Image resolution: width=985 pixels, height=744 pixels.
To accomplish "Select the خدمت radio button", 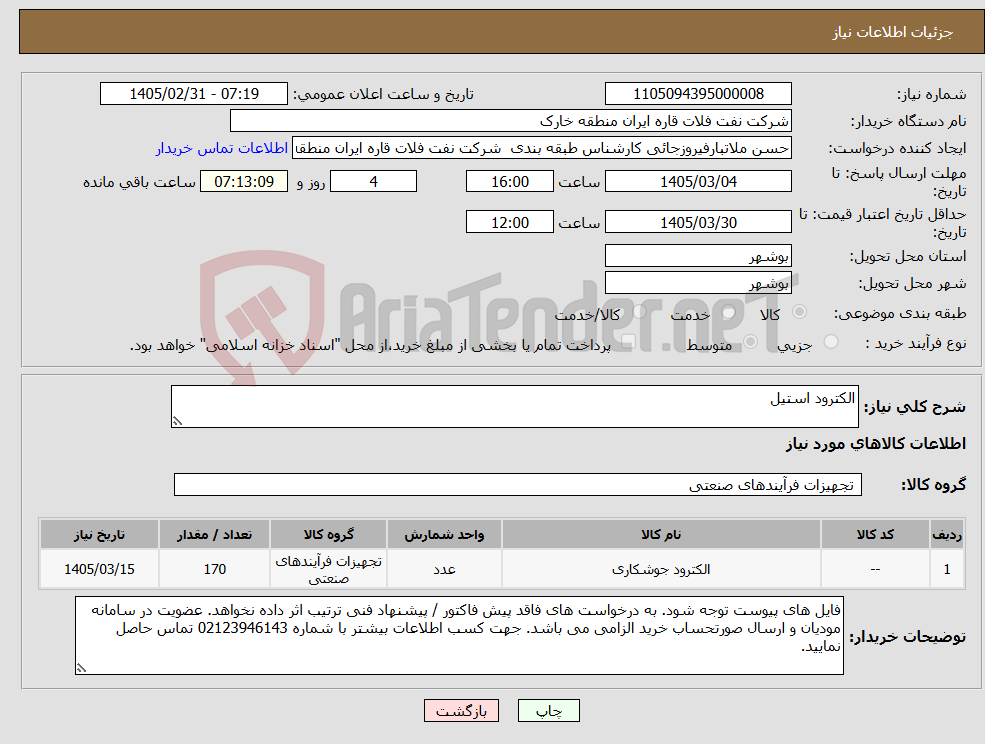I will [729, 312].
